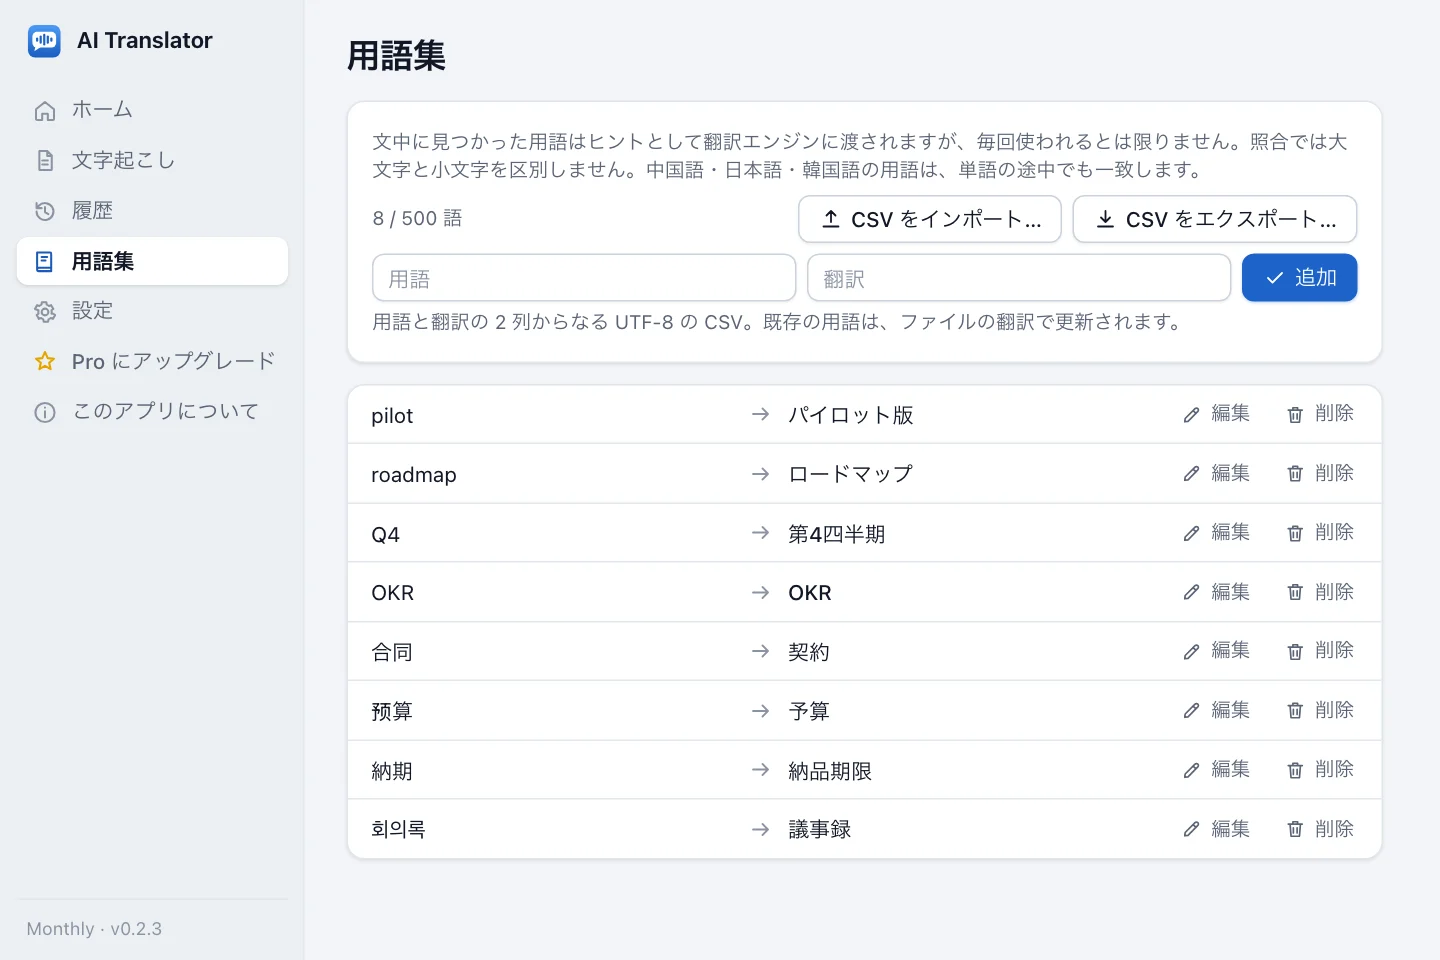Image resolution: width=1440 pixels, height=960 pixels.
Task: Open the ホーム sidebar item
Action: (152, 110)
